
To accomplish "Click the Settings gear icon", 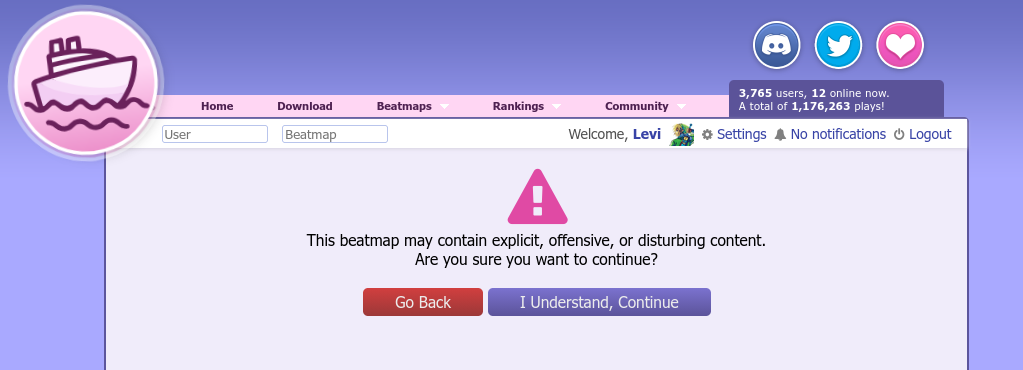I will click(x=707, y=134).
